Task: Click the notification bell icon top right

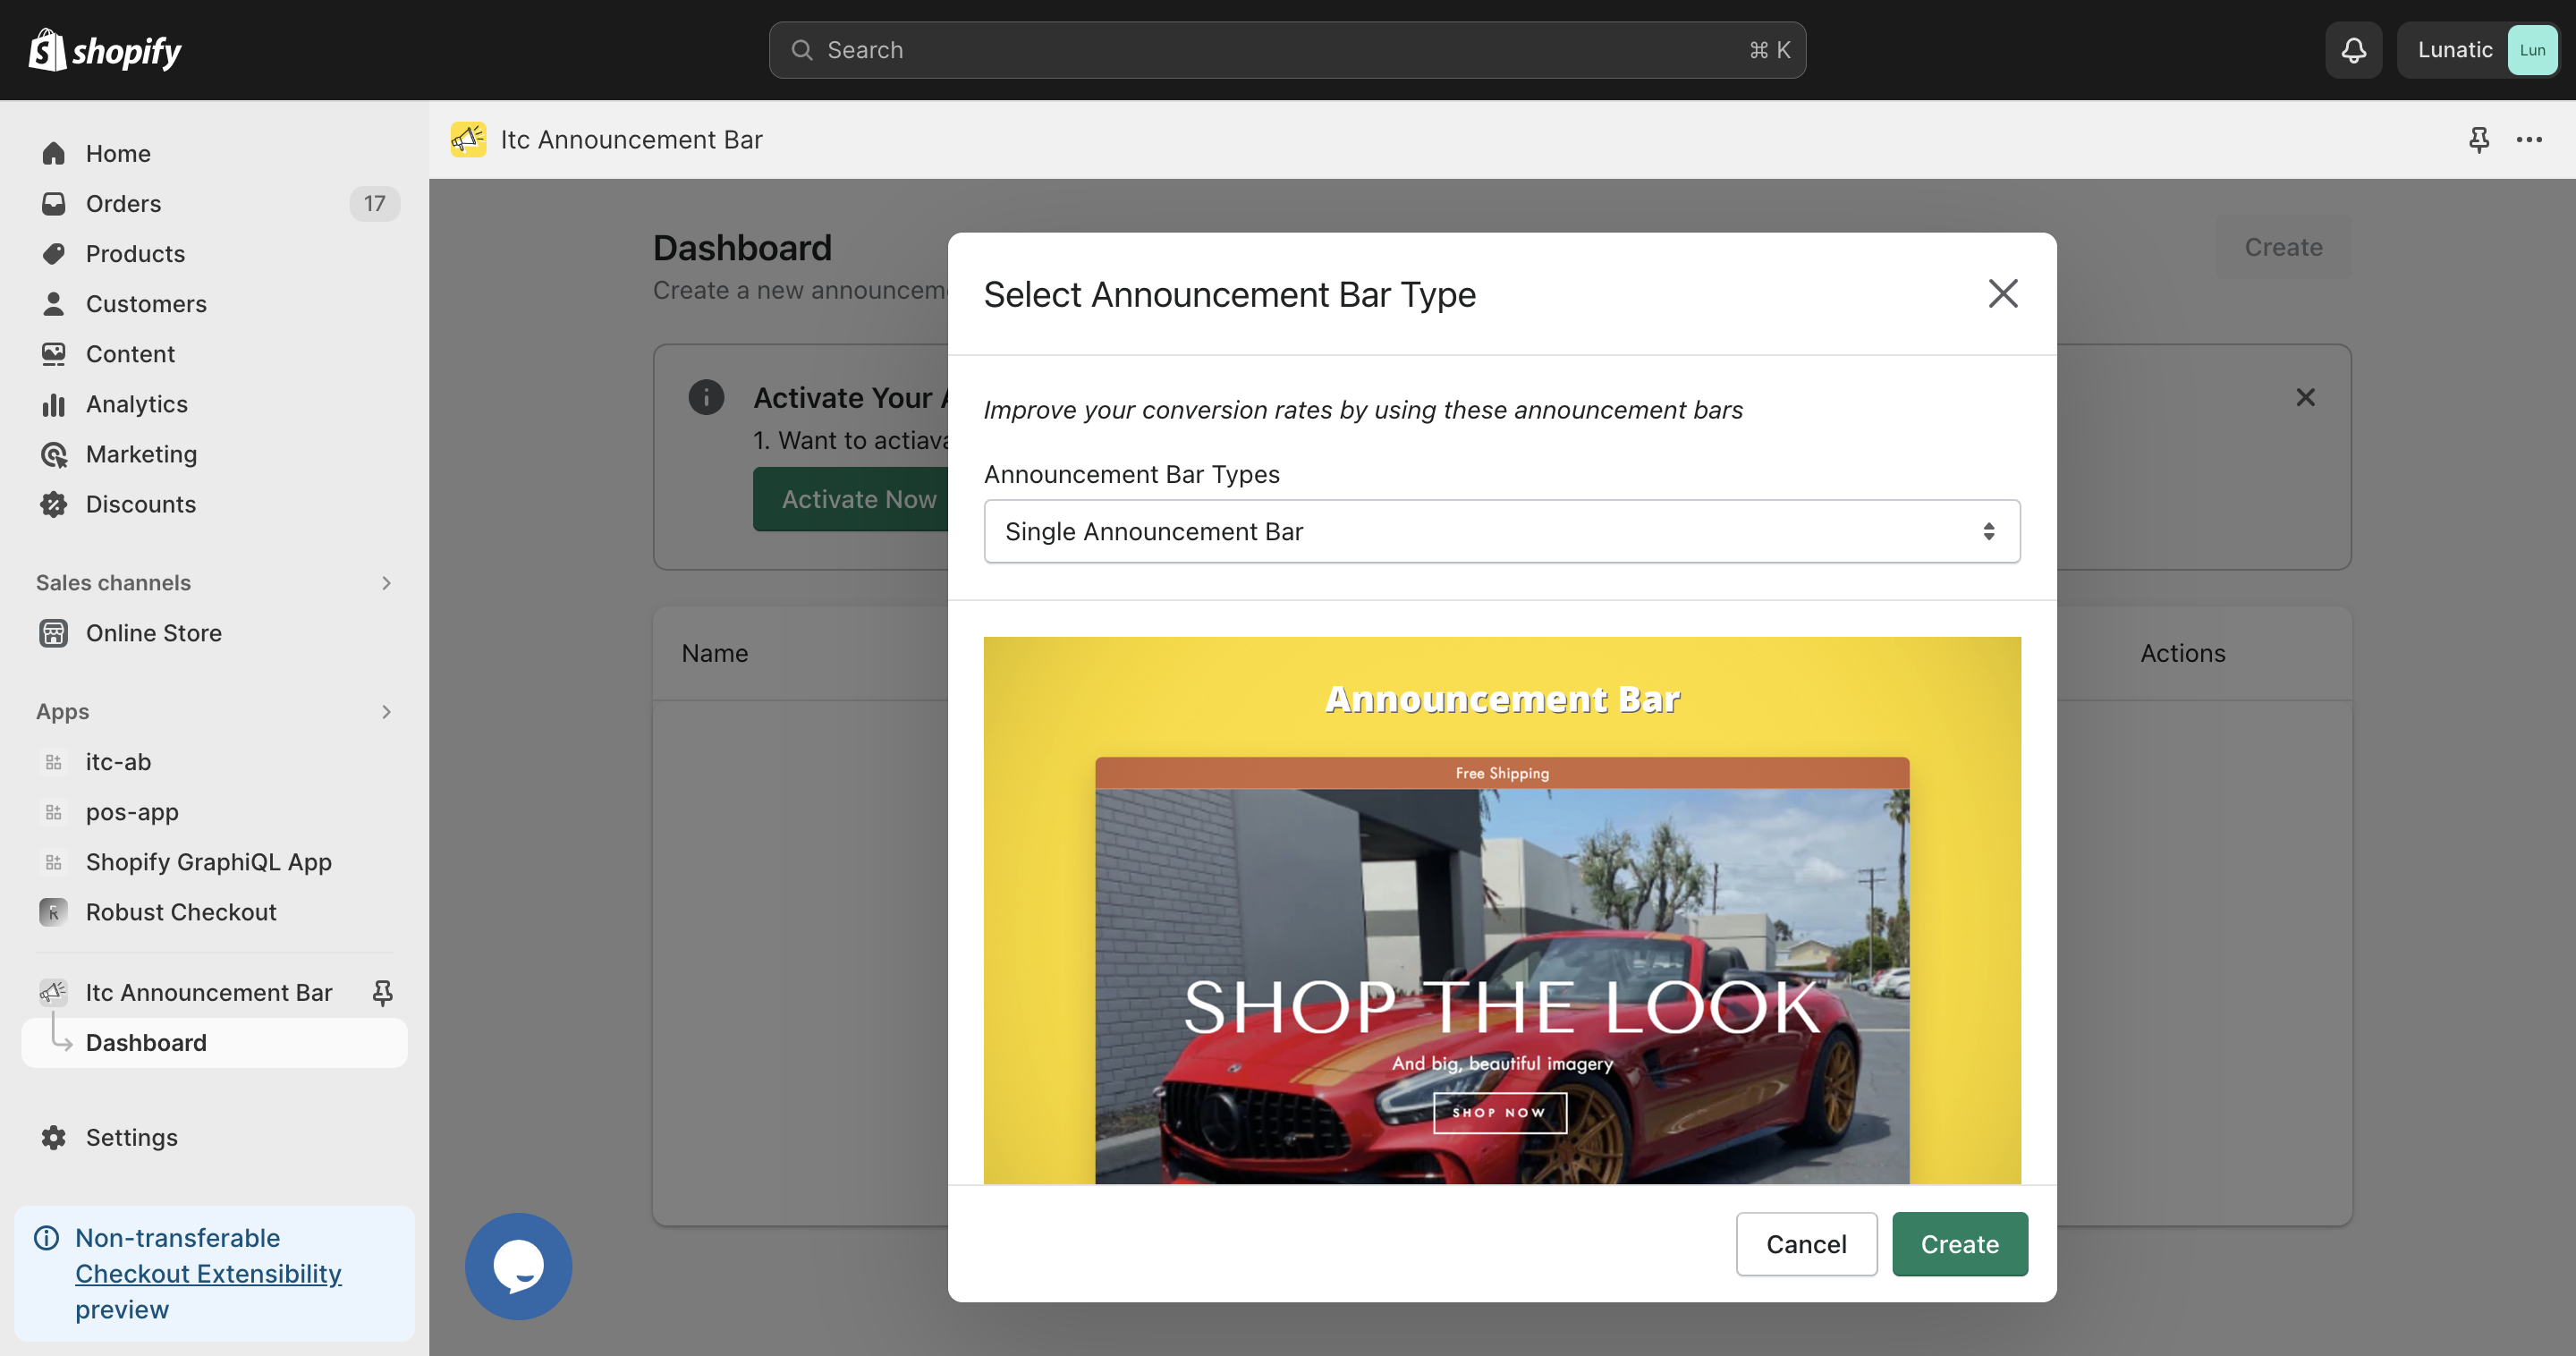Action: tap(2356, 49)
